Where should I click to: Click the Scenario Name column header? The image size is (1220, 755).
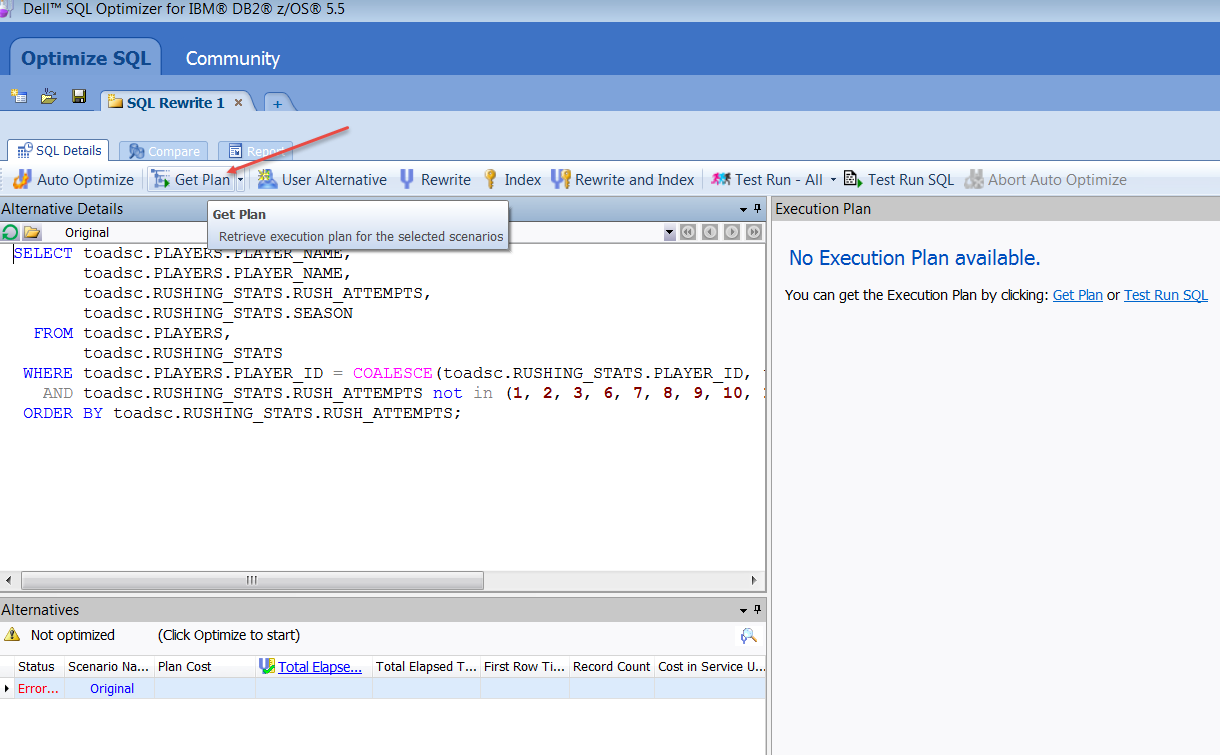pos(109,667)
